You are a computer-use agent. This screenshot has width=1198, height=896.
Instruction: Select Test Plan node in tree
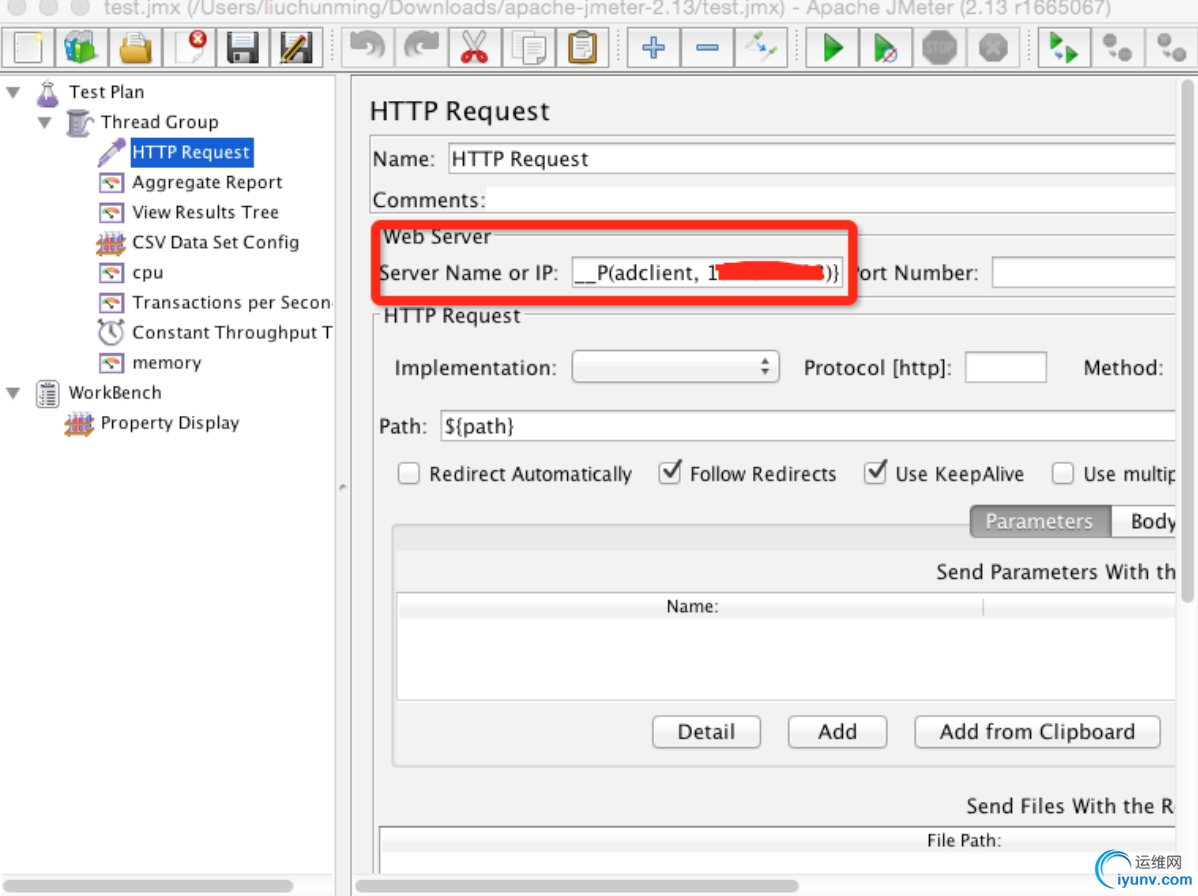(106, 92)
